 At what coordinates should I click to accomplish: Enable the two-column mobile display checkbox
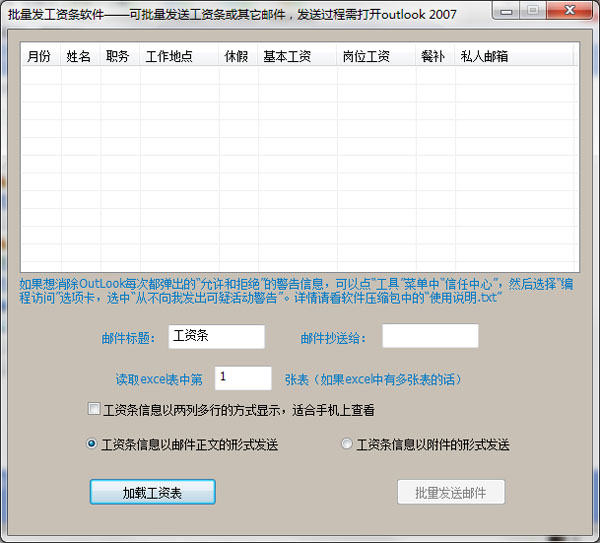[94, 409]
